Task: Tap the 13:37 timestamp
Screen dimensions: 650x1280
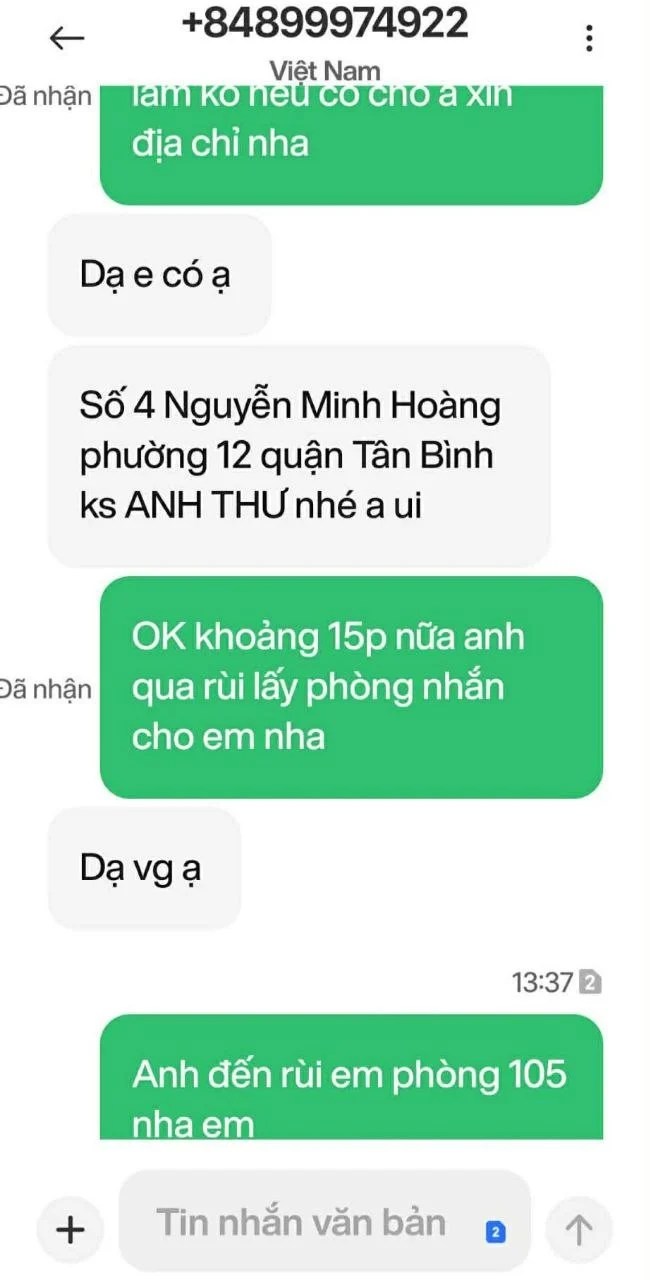Action: click(542, 983)
